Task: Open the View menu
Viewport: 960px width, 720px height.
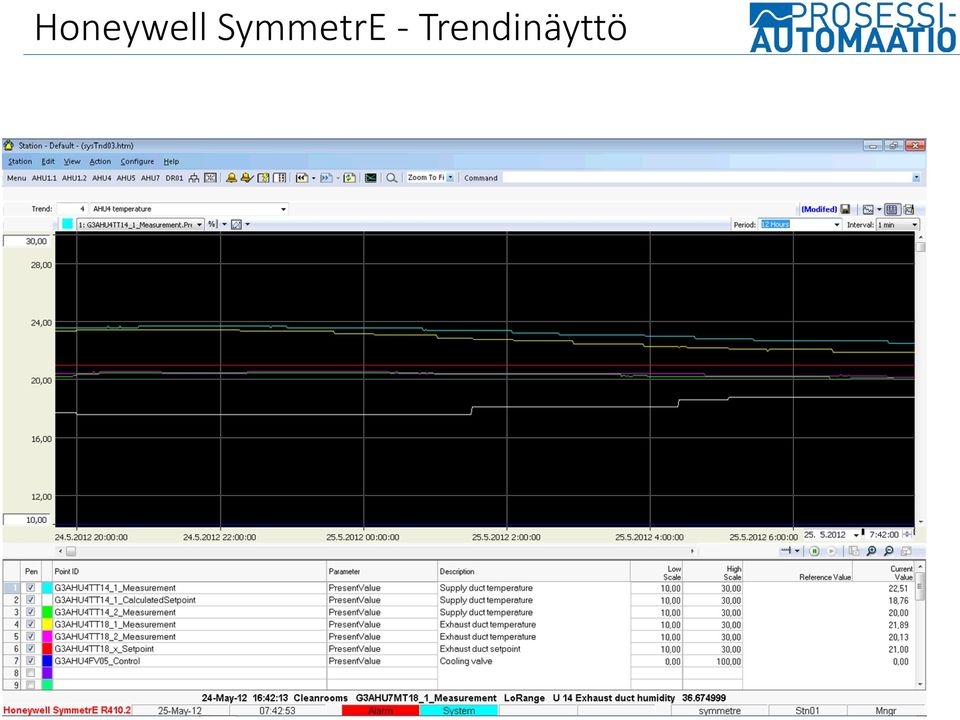Action: tap(72, 162)
